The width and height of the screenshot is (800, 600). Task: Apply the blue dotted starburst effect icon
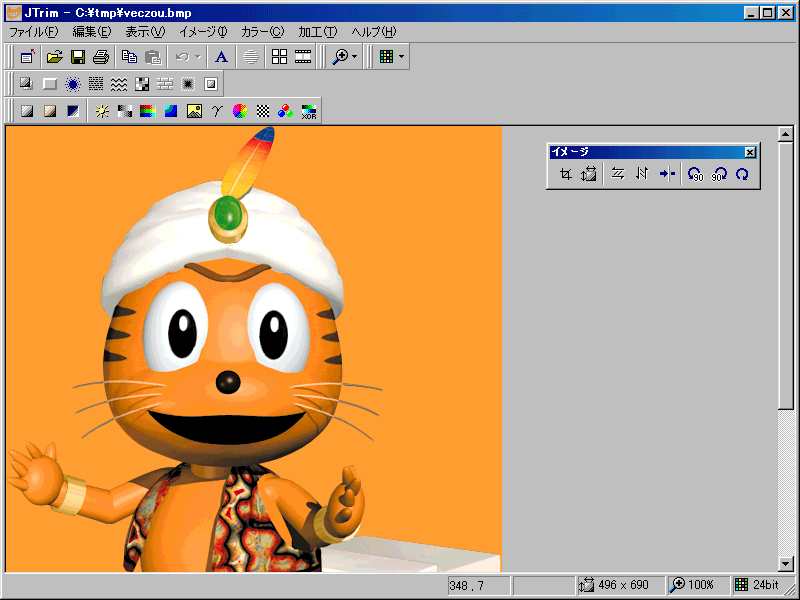coord(73,84)
